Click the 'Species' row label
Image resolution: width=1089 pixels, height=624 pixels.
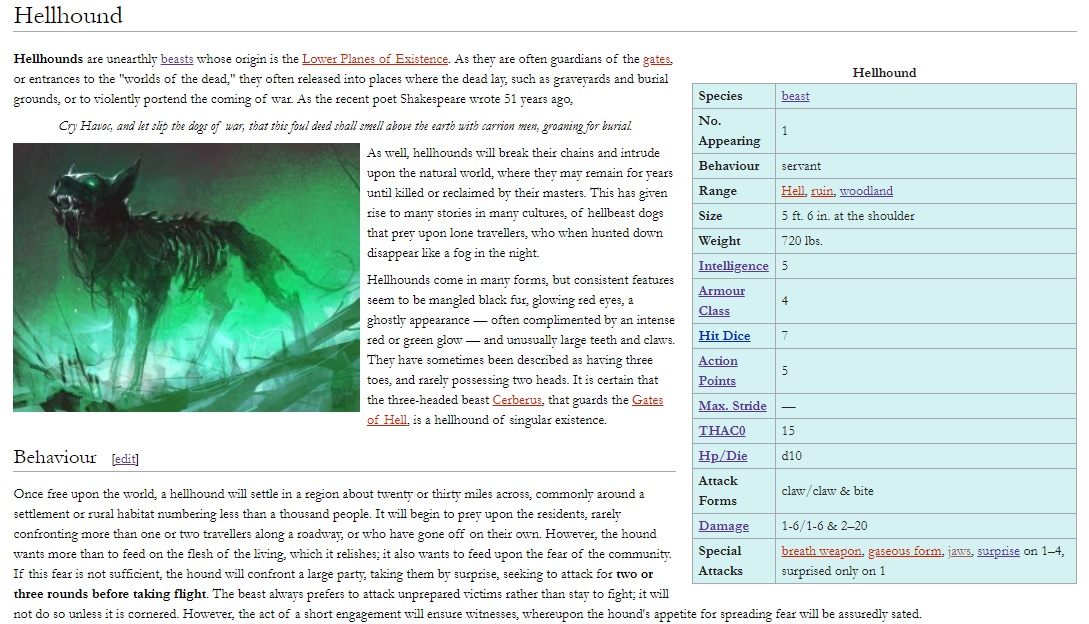click(x=720, y=96)
